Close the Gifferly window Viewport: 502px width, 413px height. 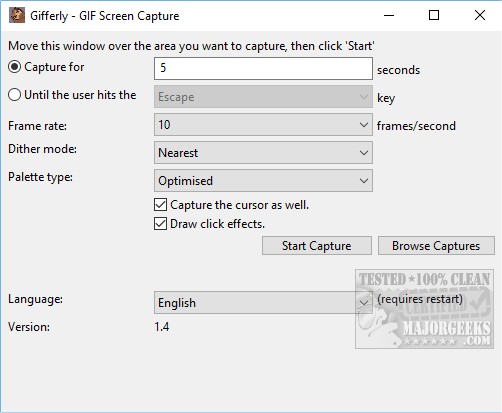coord(480,15)
